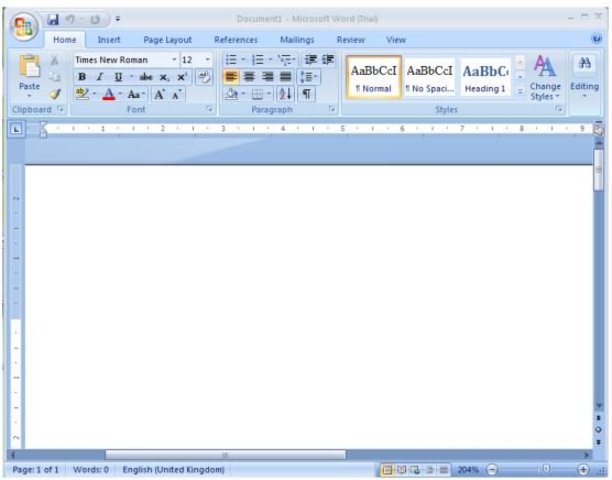Apply the Heading 1 style
The width and height of the screenshot is (612, 480).
[485, 77]
